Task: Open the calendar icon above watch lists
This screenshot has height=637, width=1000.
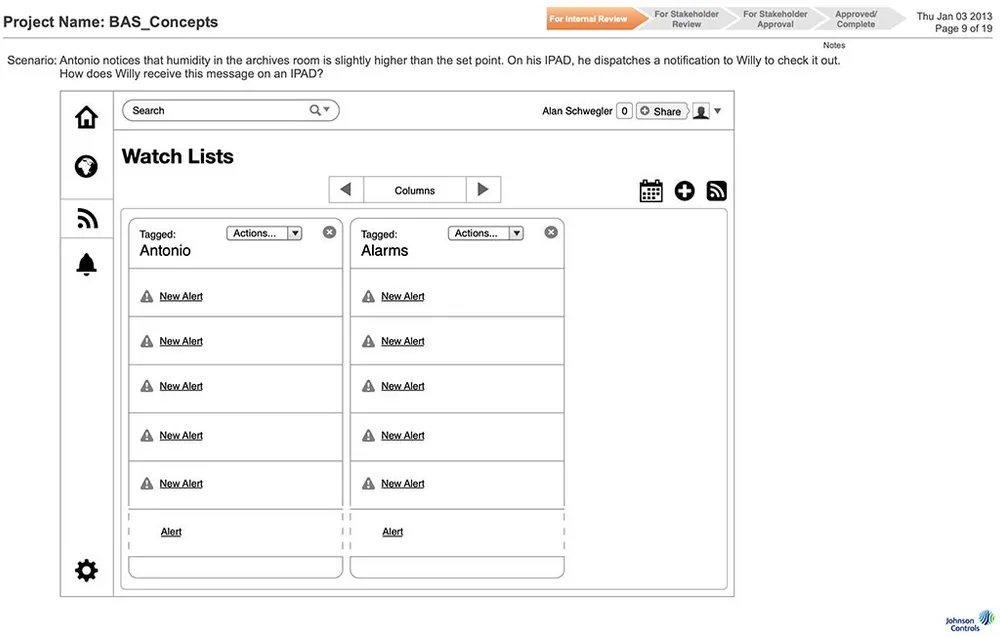Action: 651,191
